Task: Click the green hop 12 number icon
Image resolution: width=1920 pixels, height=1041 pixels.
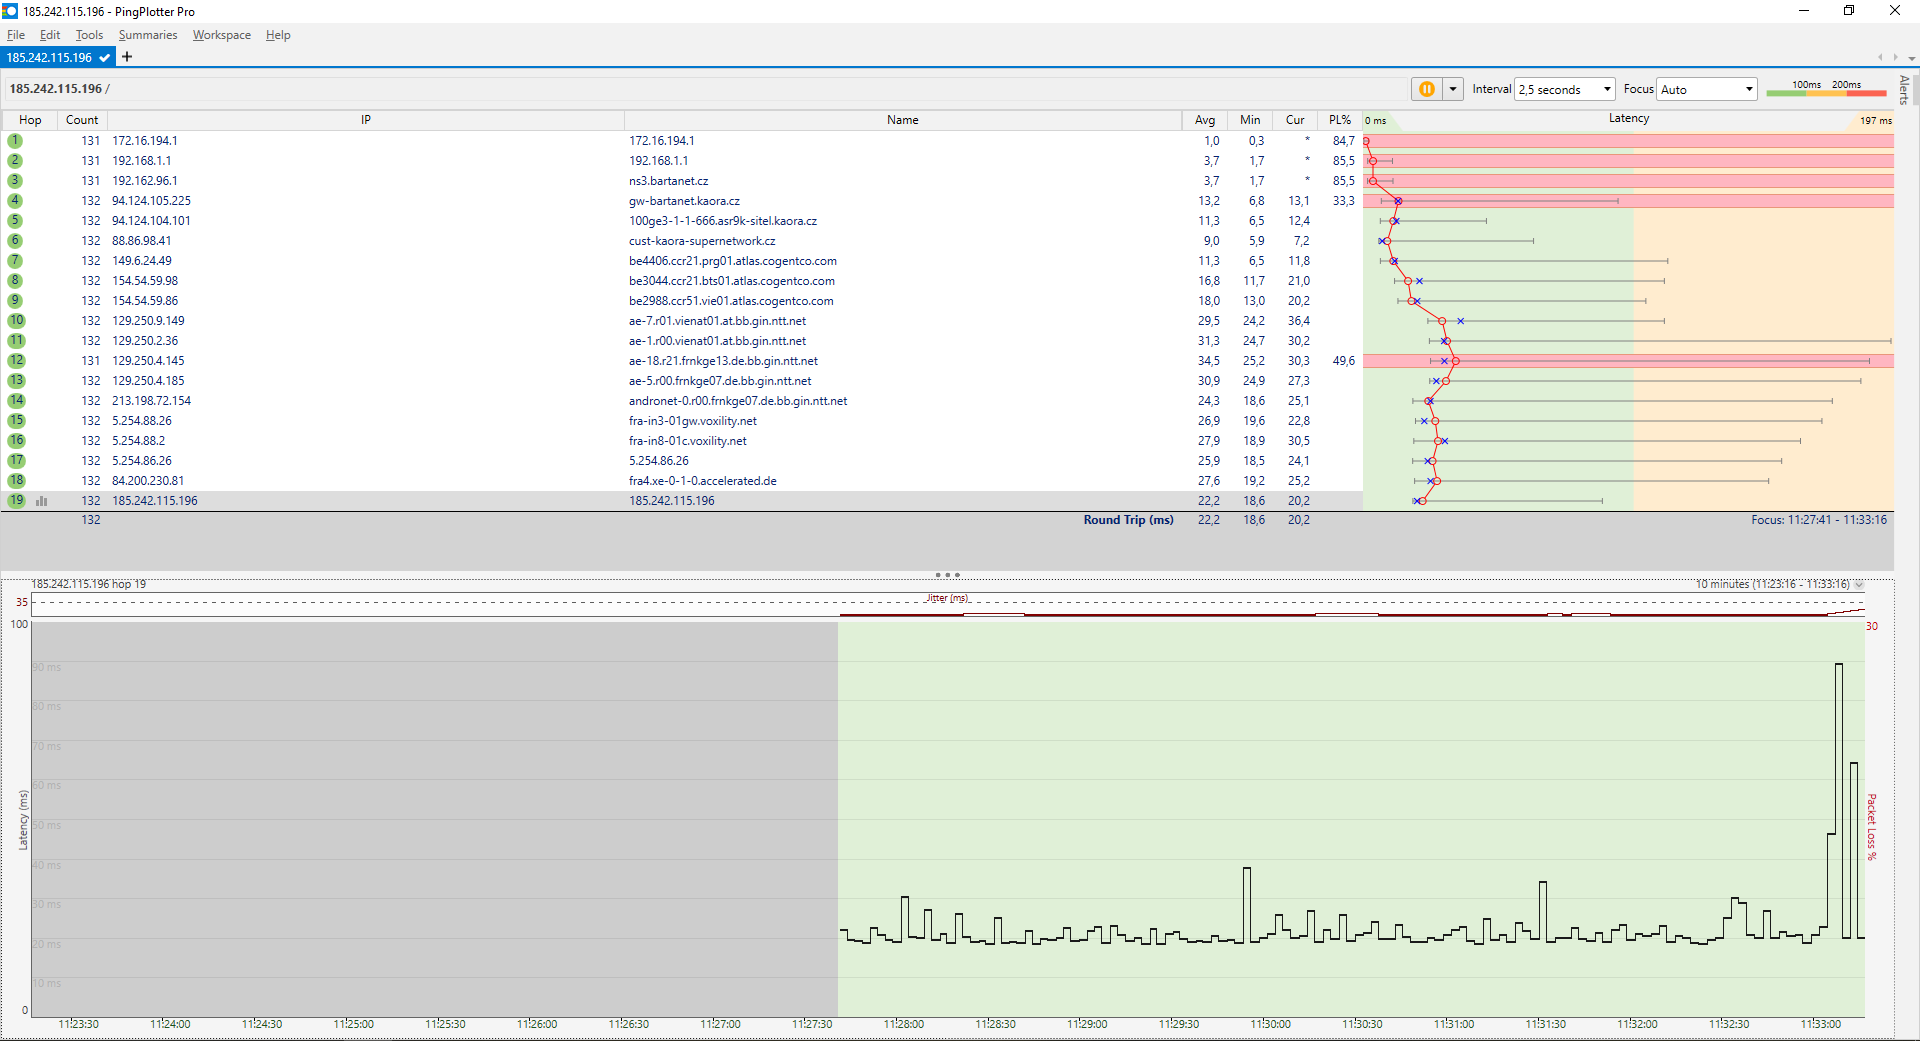Action: [x=16, y=361]
